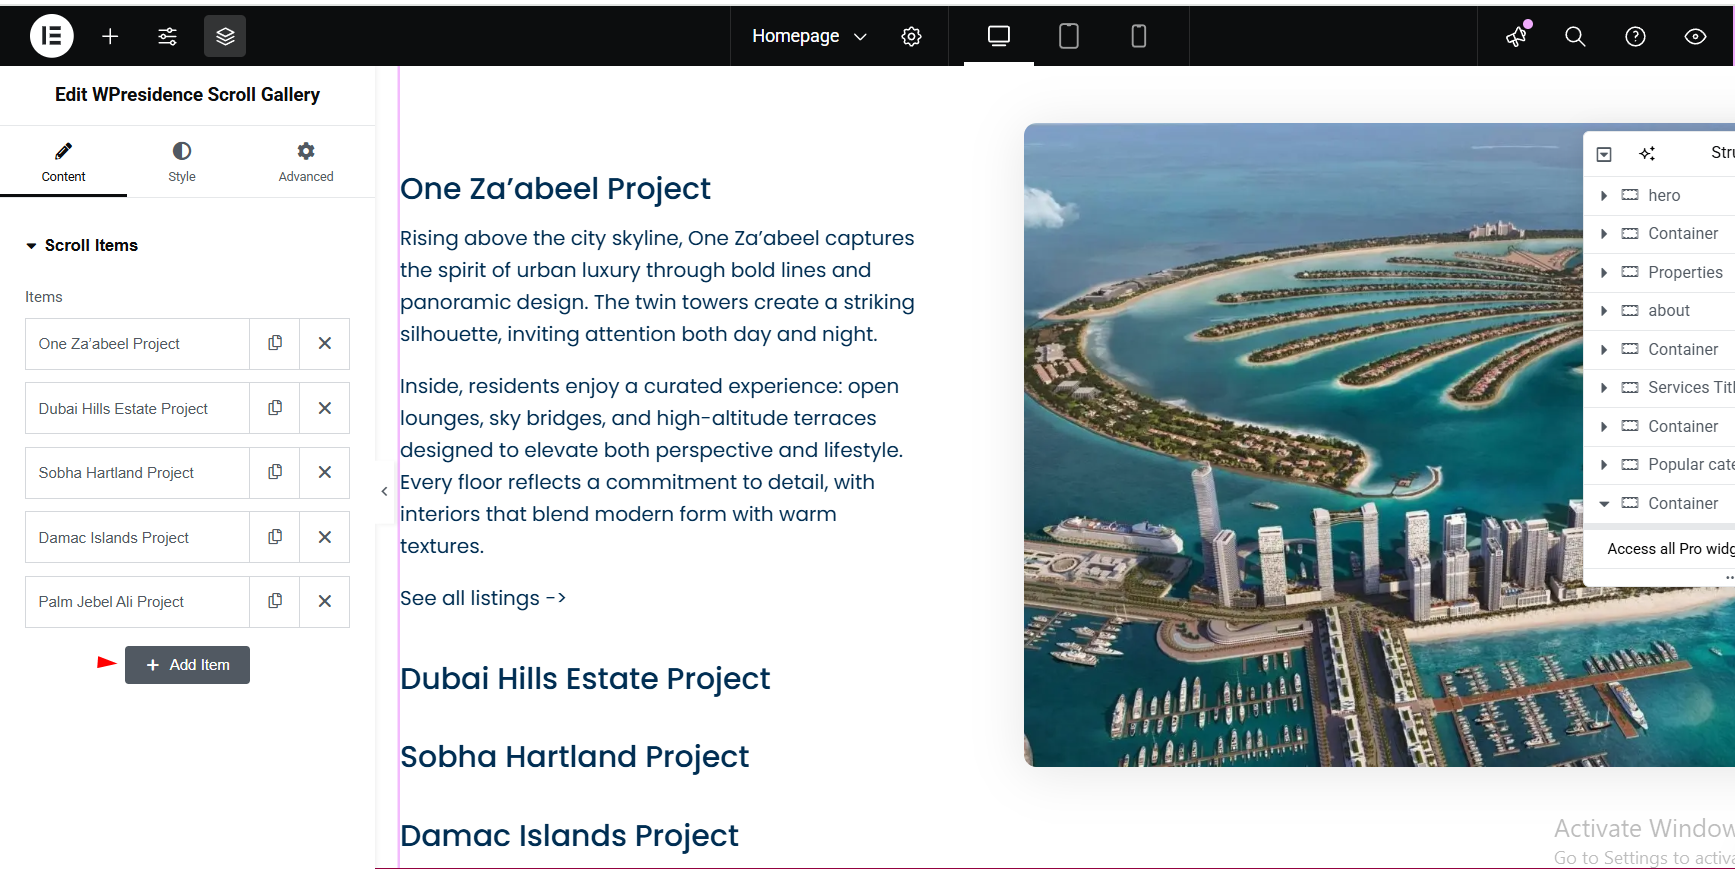Toggle the Structure layers icon
Image resolution: width=1735 pixels, height=869 pixels.
pyautogui.click(x=225, y=36)
